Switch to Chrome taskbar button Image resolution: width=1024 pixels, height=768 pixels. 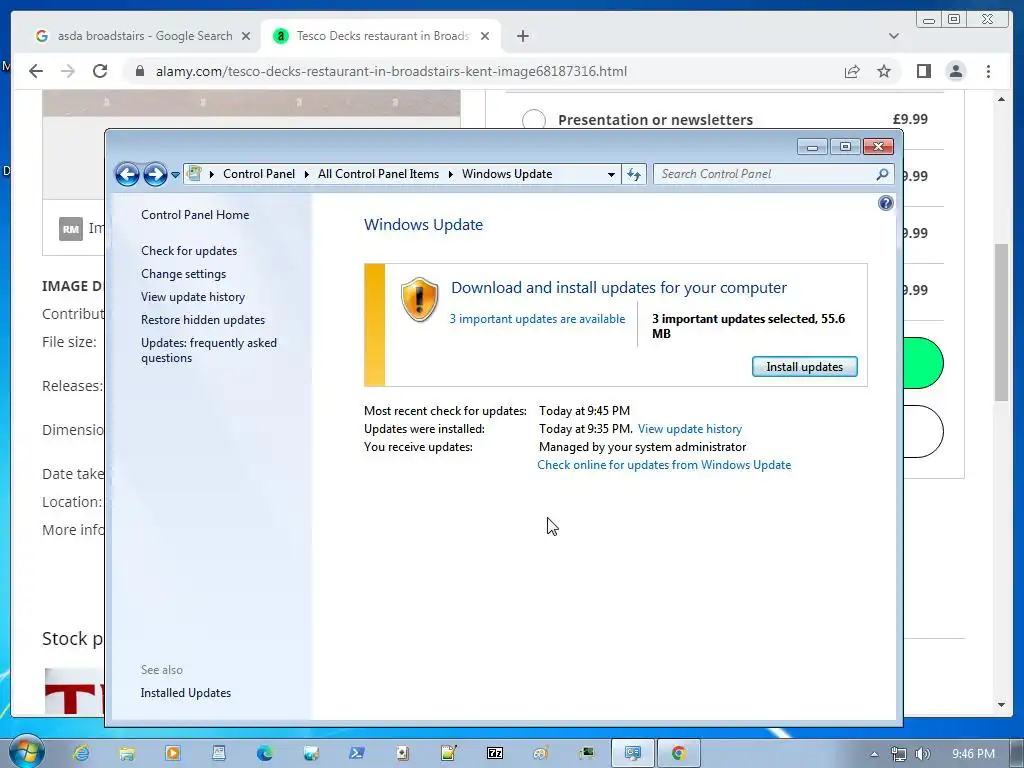(x=679, y=753)
